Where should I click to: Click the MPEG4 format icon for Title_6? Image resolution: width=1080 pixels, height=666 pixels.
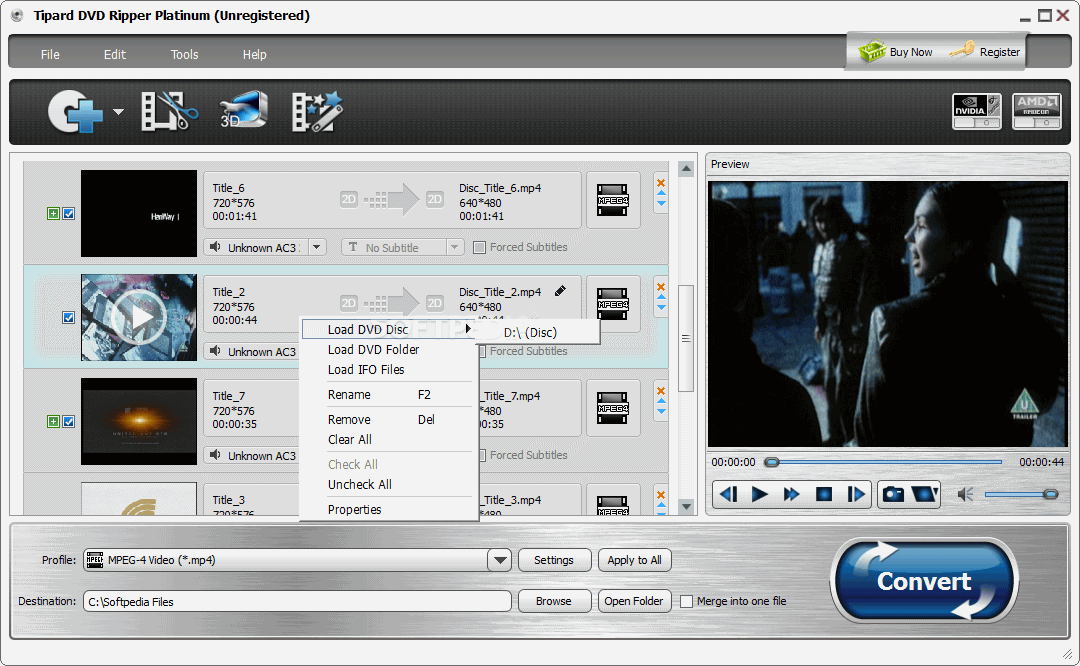612,200
